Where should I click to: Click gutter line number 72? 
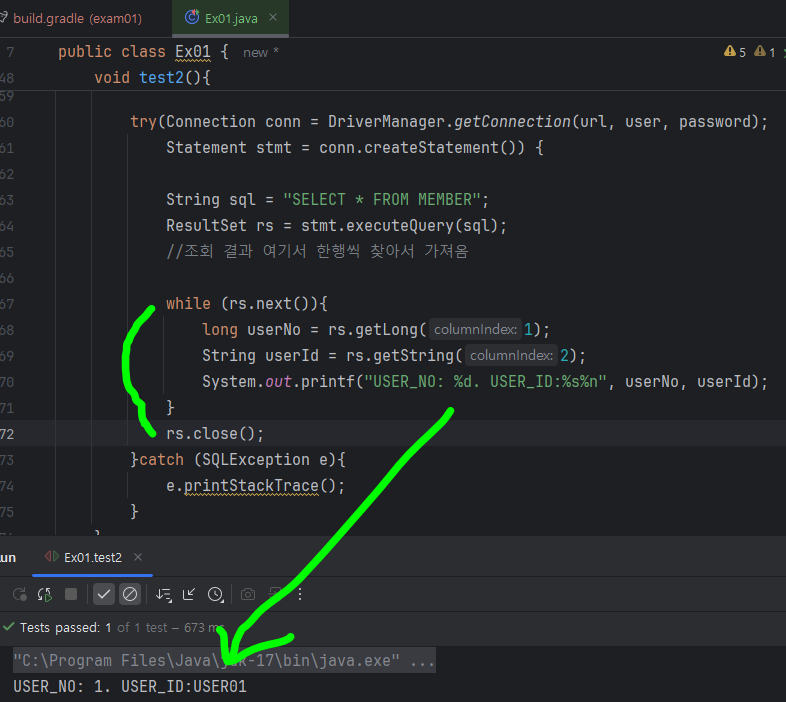(x=7, y=434)
